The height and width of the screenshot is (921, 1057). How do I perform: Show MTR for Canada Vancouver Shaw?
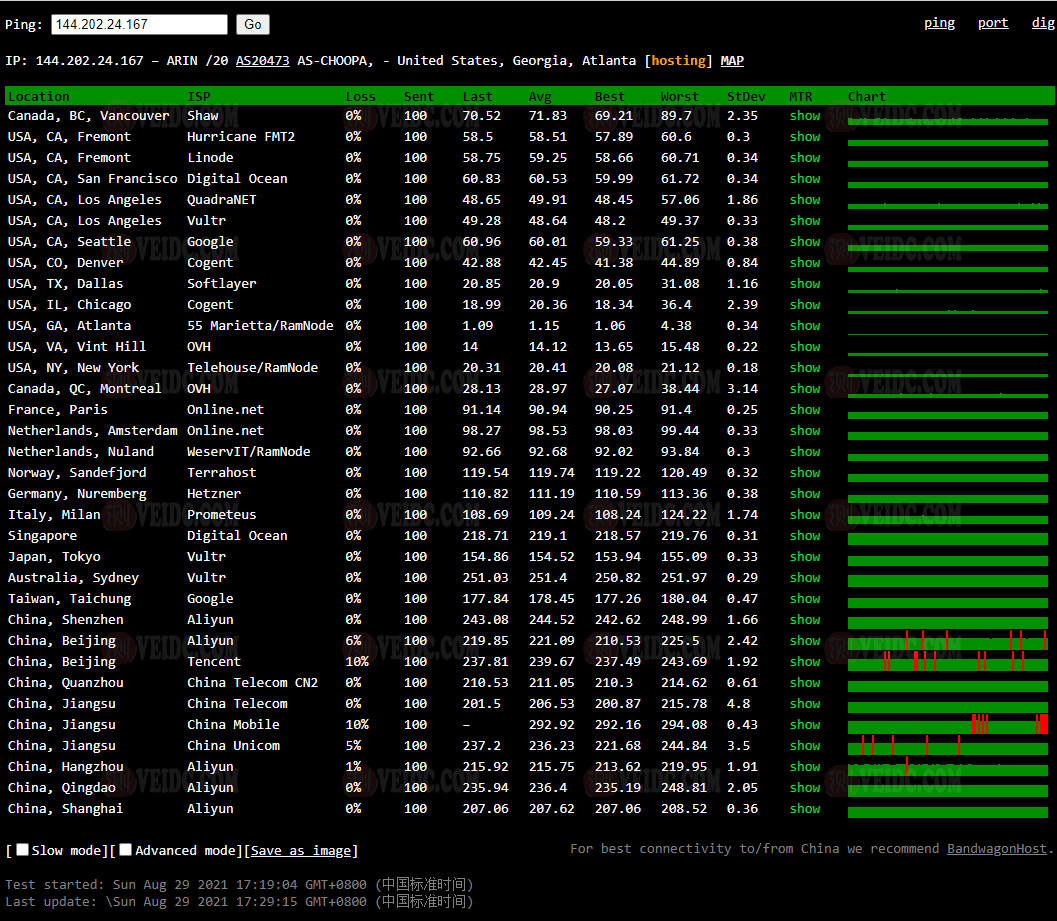tap(804, 116)
